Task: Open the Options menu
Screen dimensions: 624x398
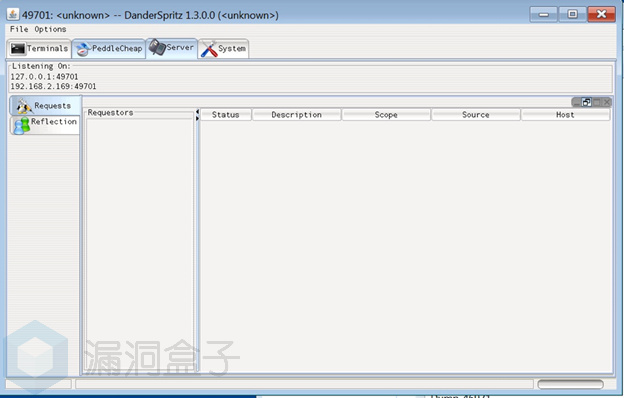Action: [50, 29]
